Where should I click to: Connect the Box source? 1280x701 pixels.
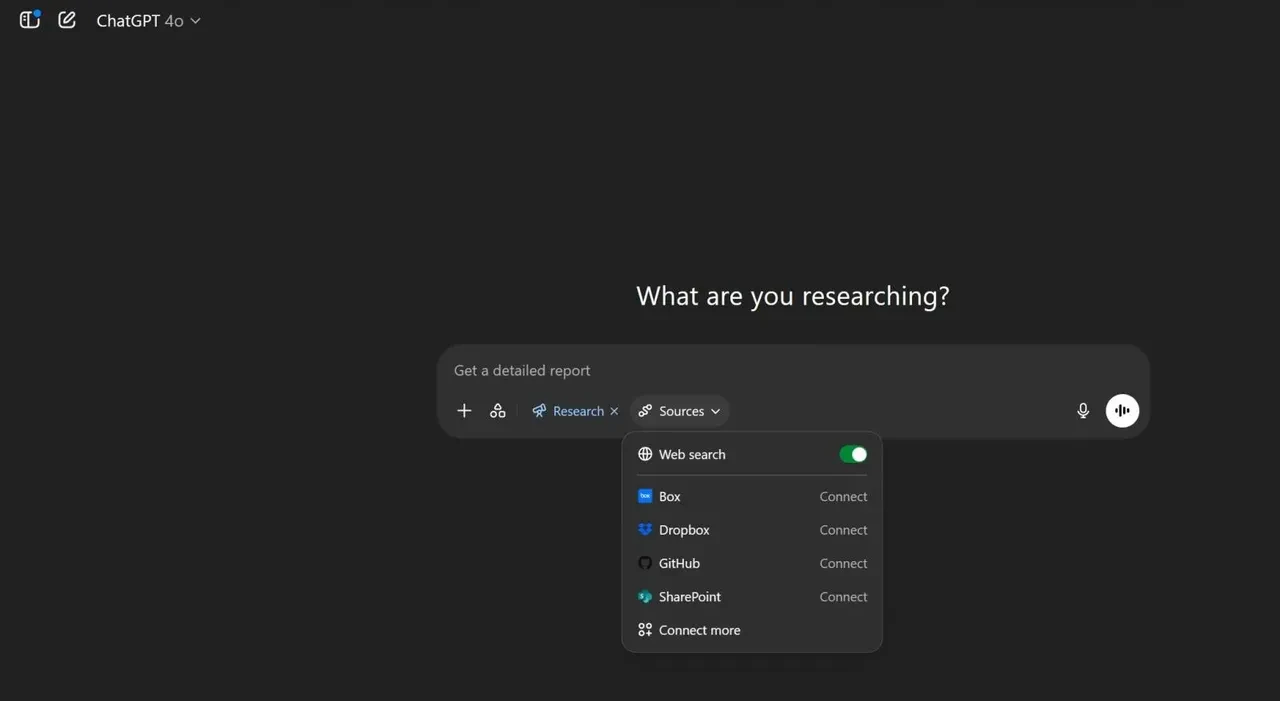click(843, 497)
